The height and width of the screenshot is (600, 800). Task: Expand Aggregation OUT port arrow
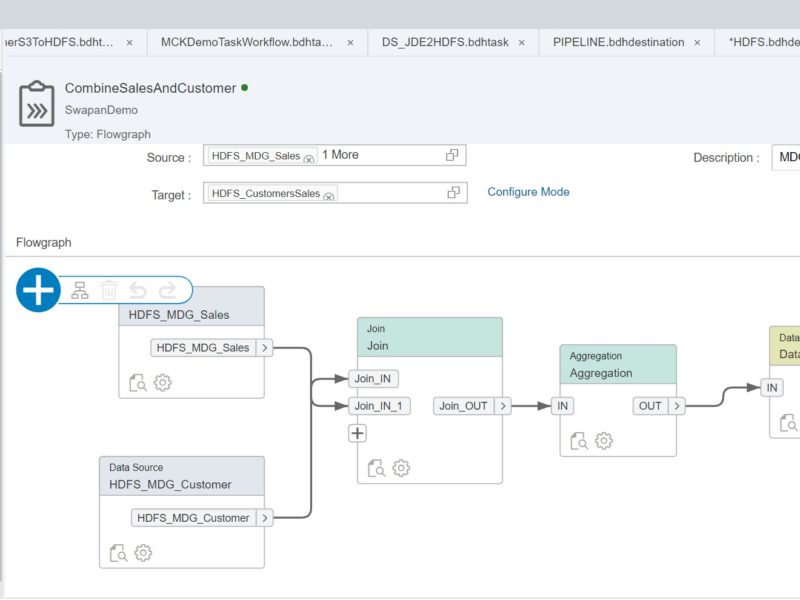pyautogui.click(x=677, y=406)
